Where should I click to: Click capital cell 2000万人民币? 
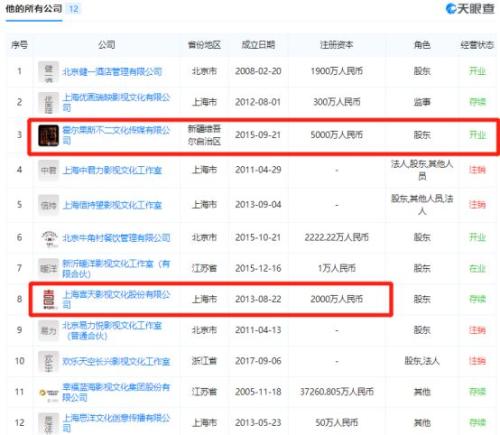337,299
